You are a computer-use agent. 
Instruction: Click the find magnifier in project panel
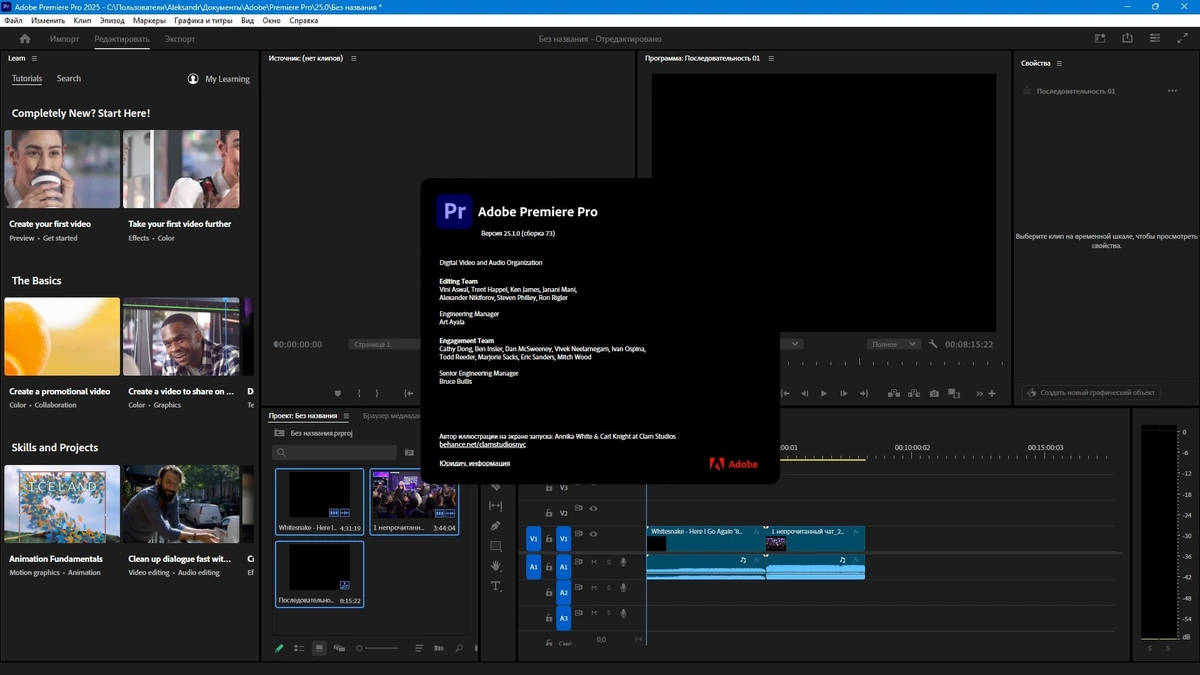pyautogui.click(x=459, y=648)
